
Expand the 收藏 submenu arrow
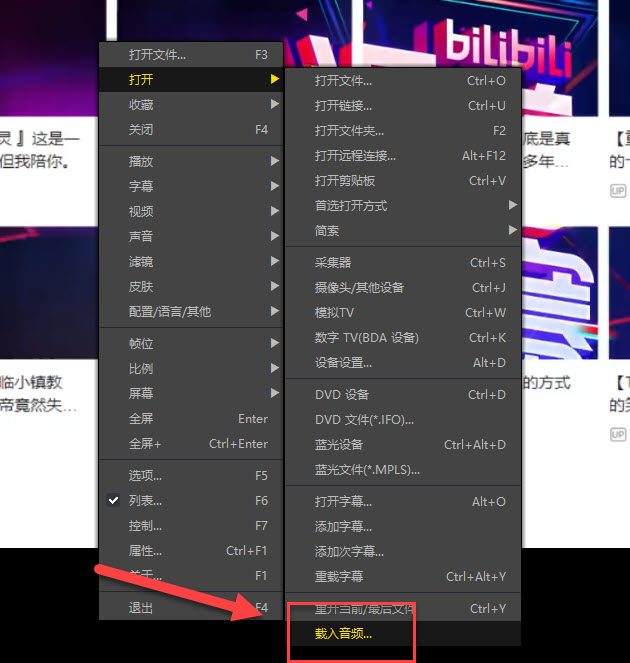pos(274,105)
